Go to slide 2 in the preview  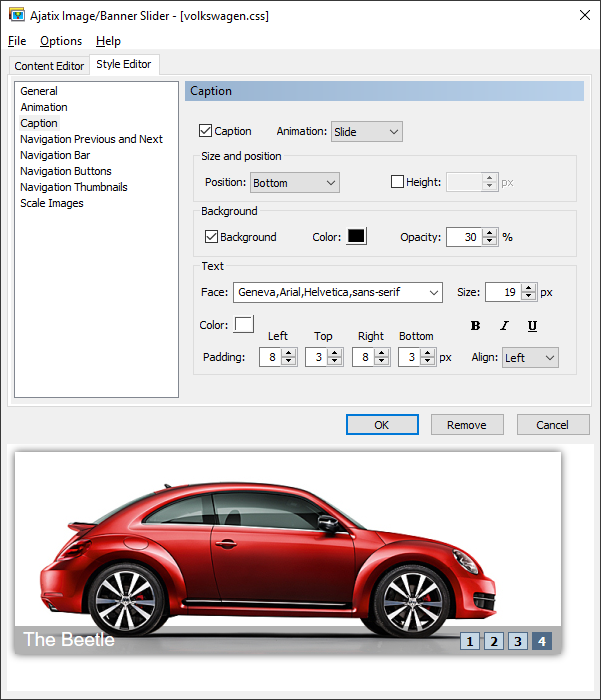(x=494, y=642)
